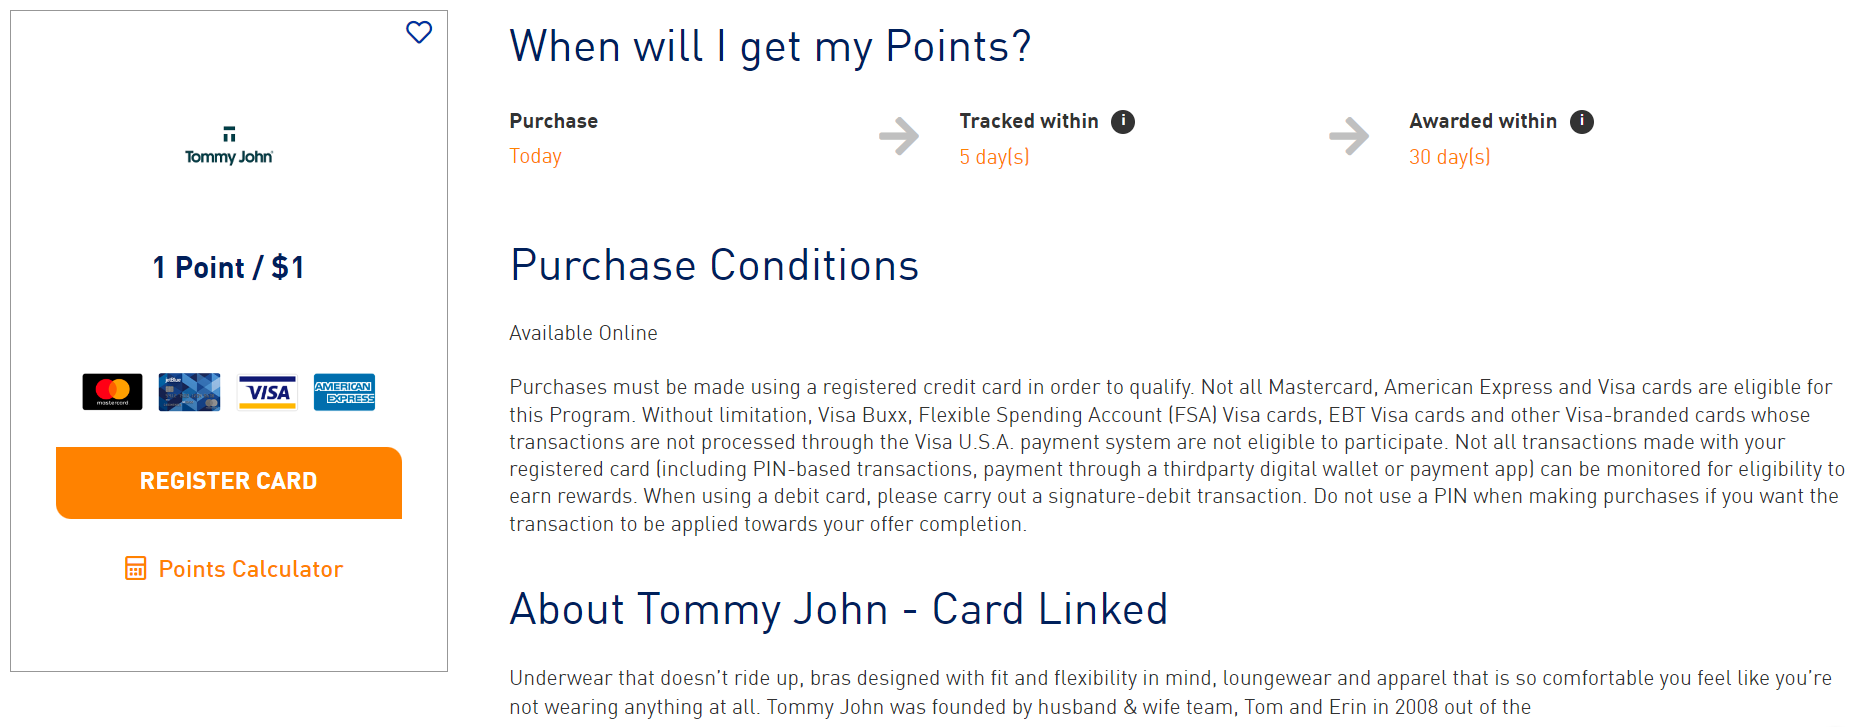Click the info icon beside Awarded within

[x=1582, y=120]
